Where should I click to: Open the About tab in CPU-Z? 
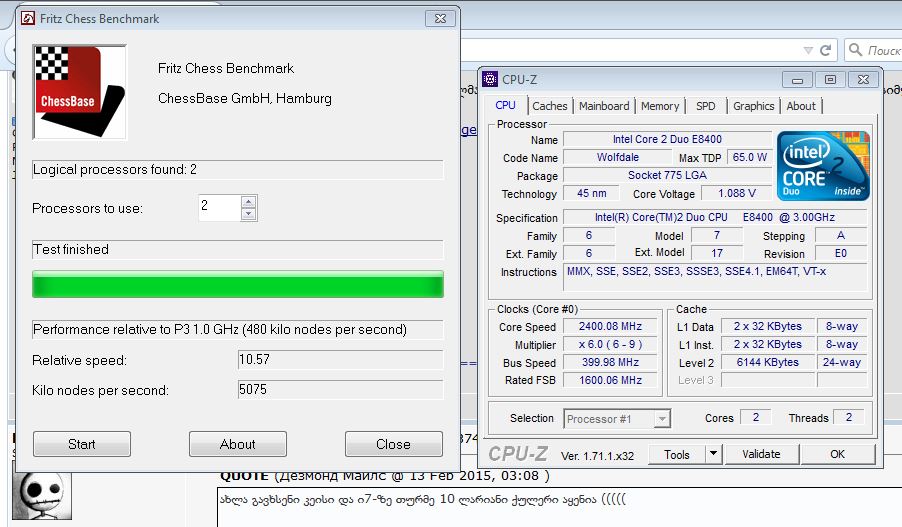(x=801, y=106)
